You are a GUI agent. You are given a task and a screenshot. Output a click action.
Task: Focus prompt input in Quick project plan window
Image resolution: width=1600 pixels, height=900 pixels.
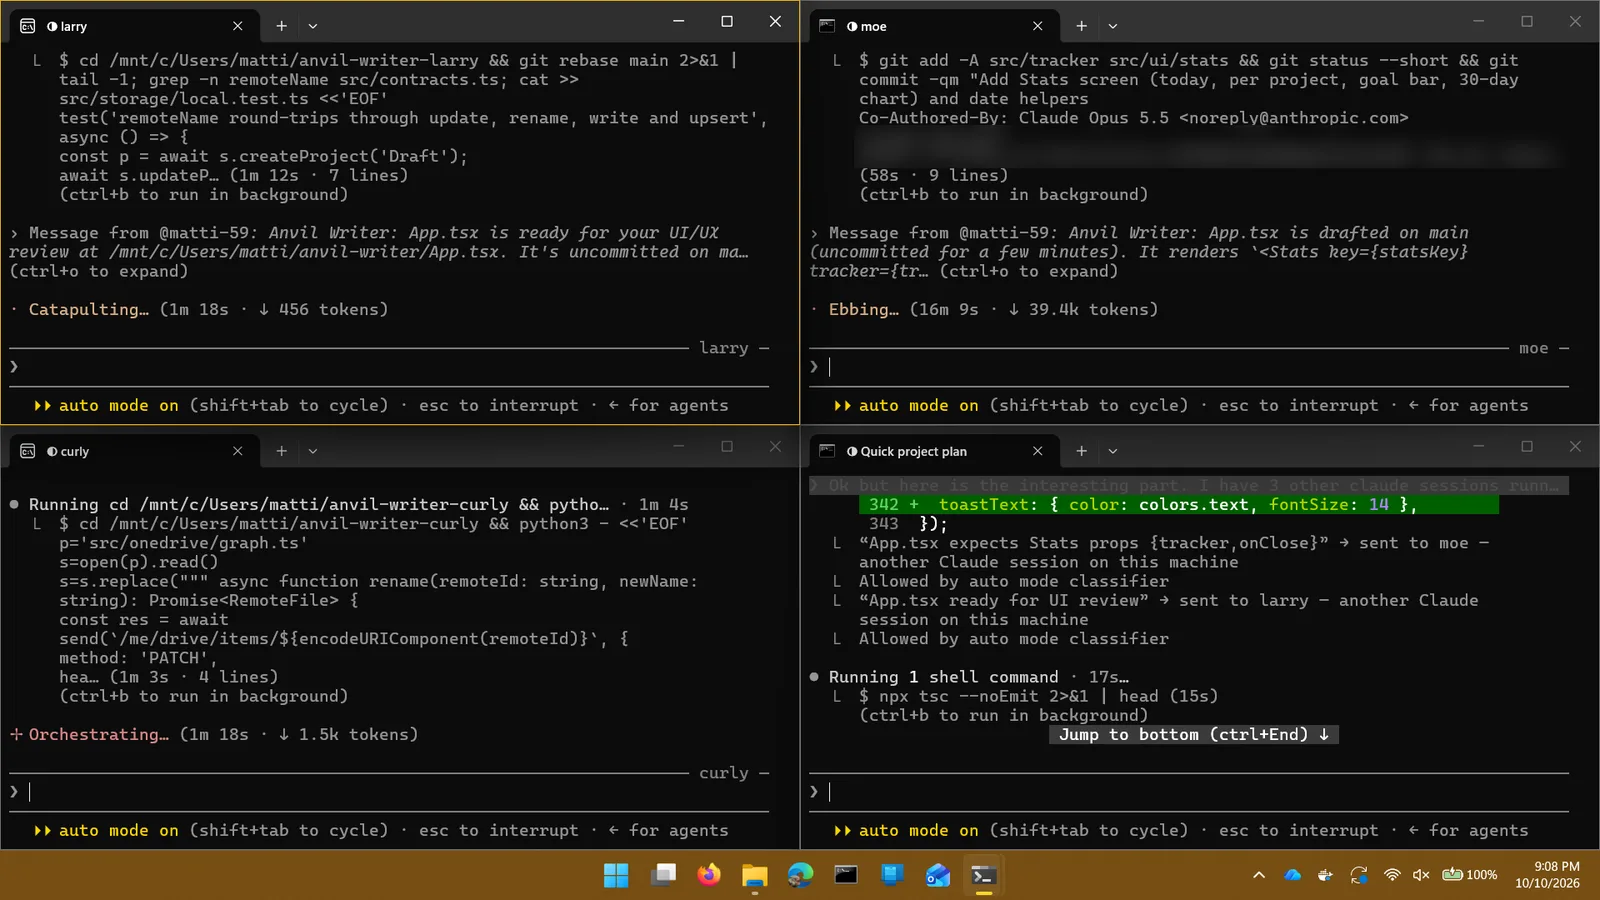(x=1190, y=792)
